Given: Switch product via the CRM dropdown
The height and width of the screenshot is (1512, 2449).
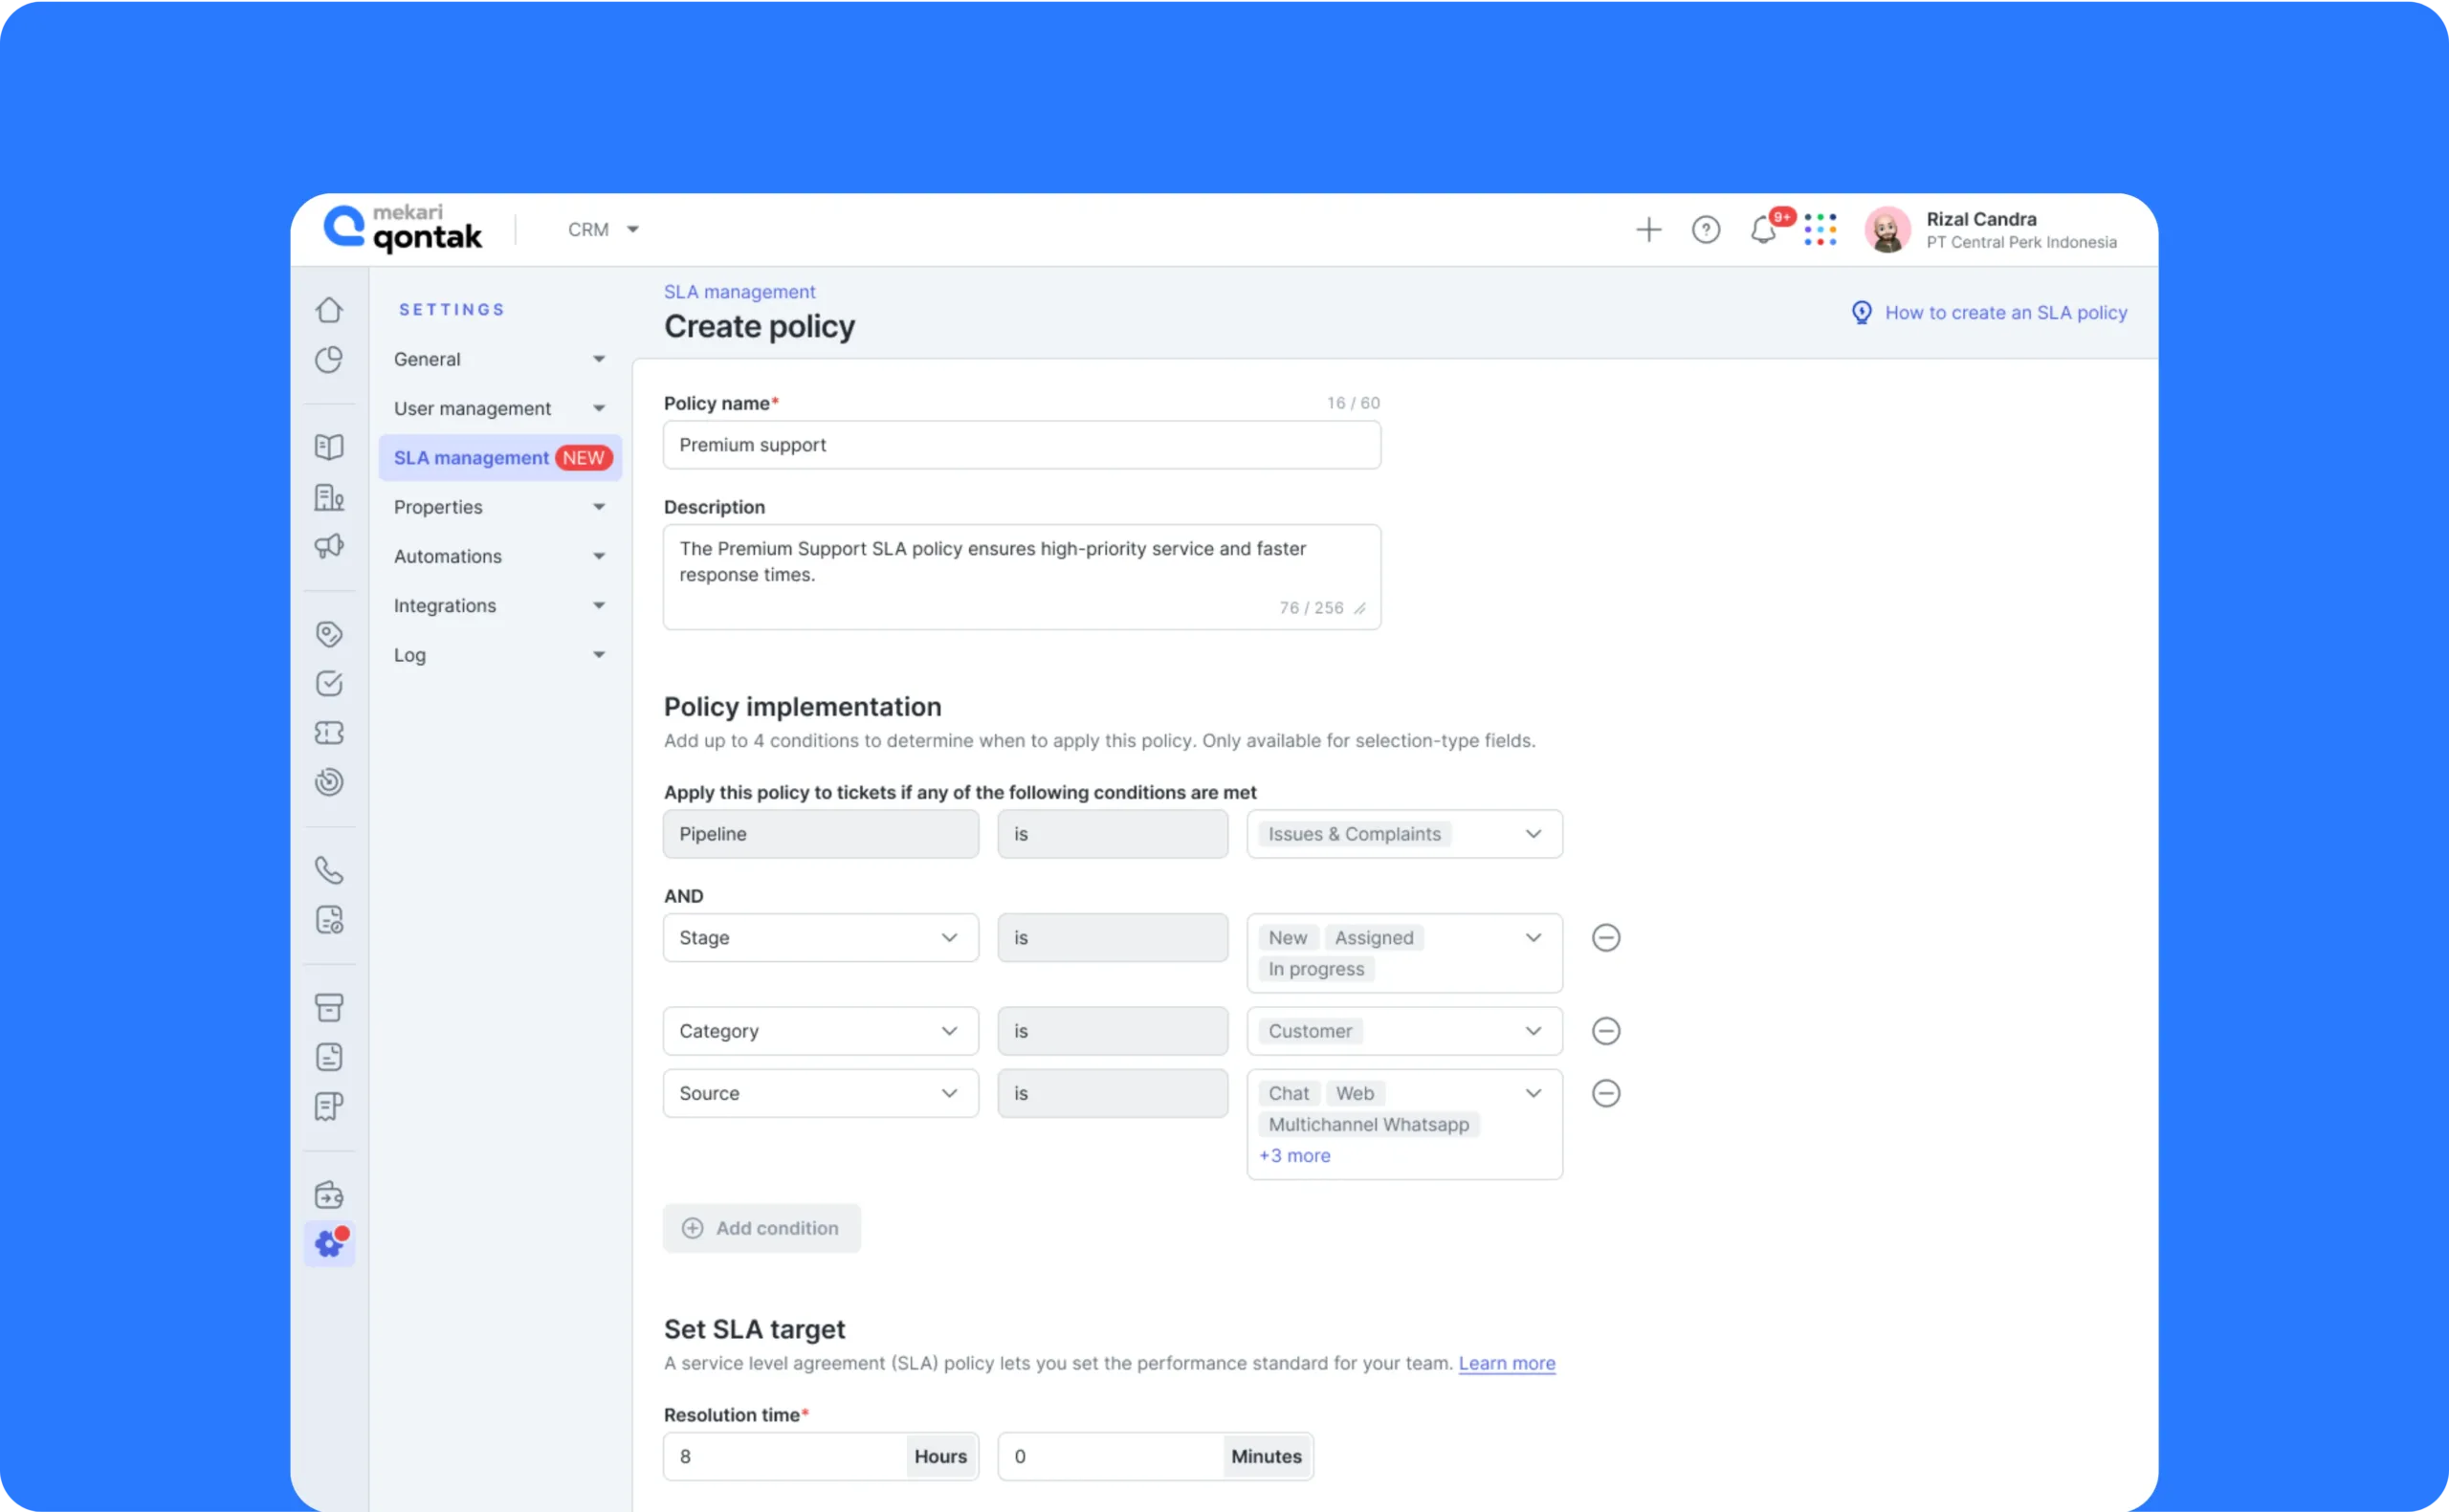Looking at the screenshot, I should pos(603,230).
